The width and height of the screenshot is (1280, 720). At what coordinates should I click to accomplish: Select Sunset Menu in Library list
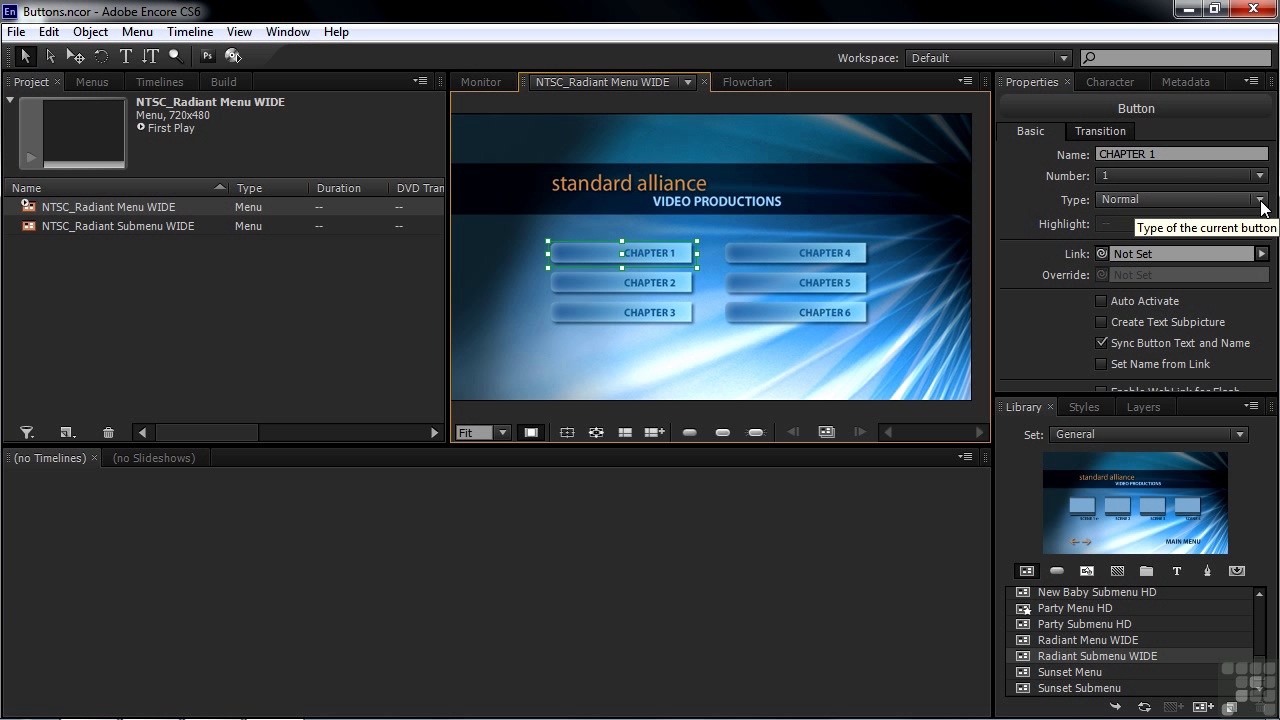click(1131, 672)
